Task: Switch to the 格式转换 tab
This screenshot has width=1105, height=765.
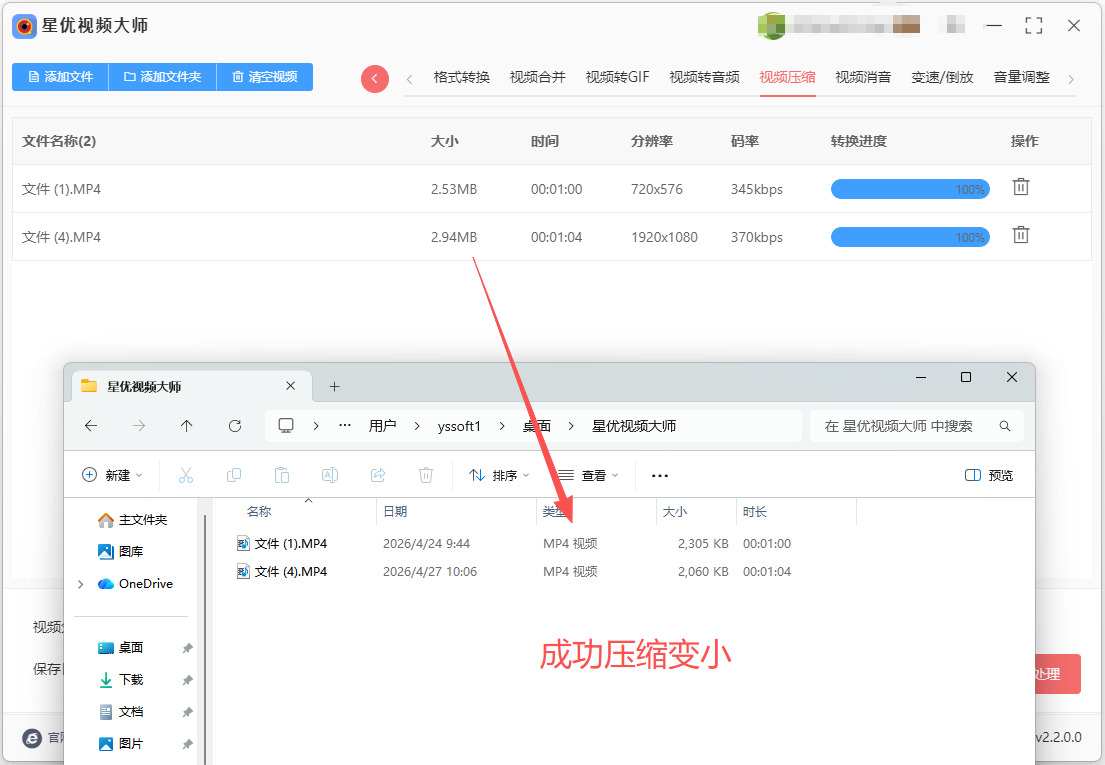Action: (x=462, y=77)
